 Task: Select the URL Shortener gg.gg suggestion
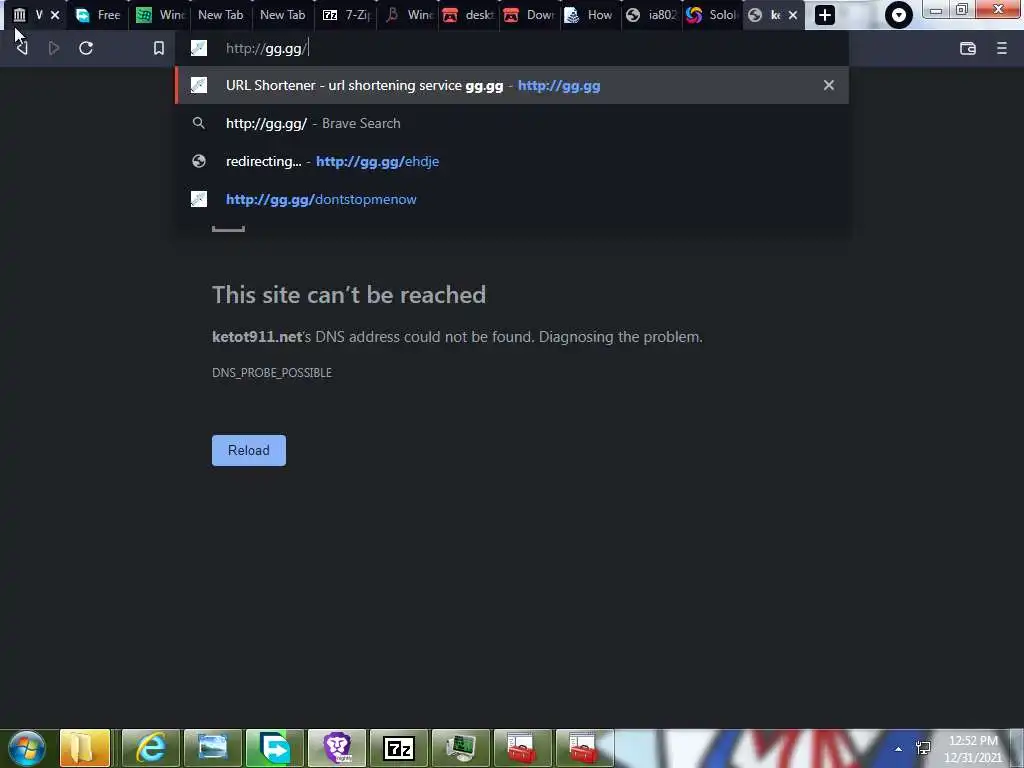pyautogui.click(x=512, y=86)
